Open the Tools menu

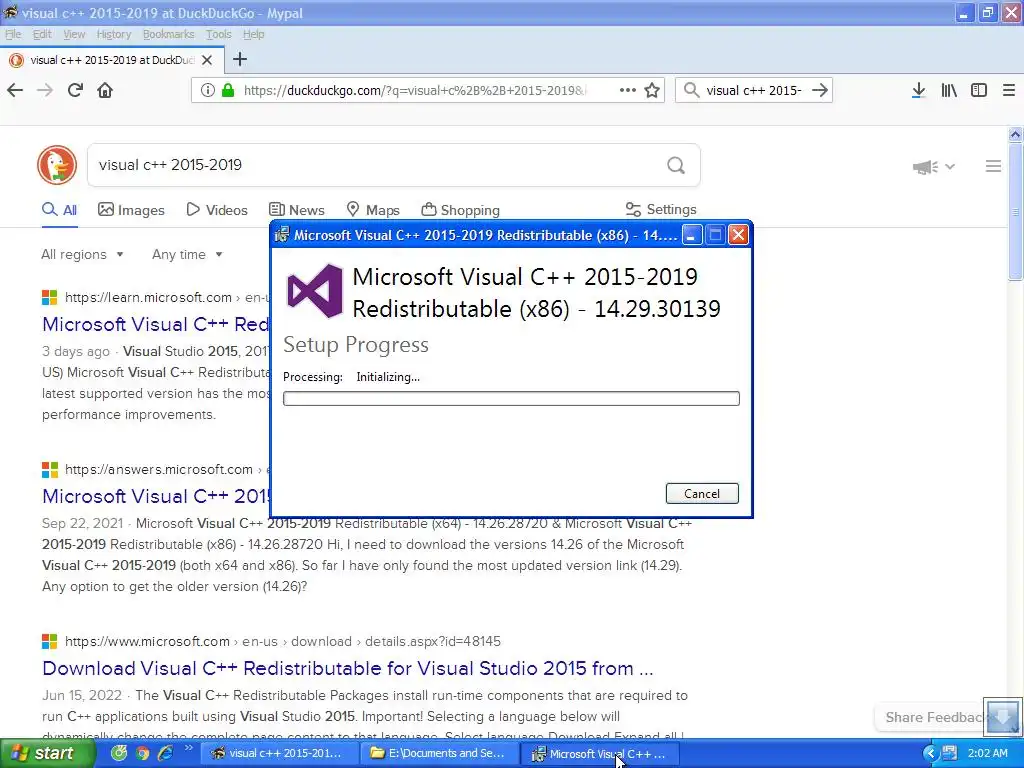[x=218, y=34]
